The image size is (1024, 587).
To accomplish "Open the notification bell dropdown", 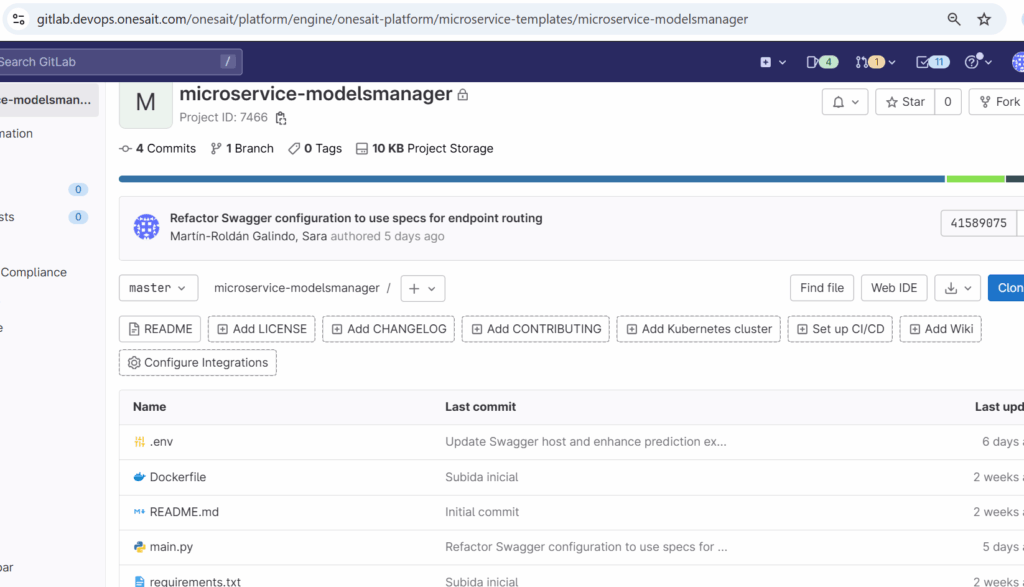I will (845, 102).
